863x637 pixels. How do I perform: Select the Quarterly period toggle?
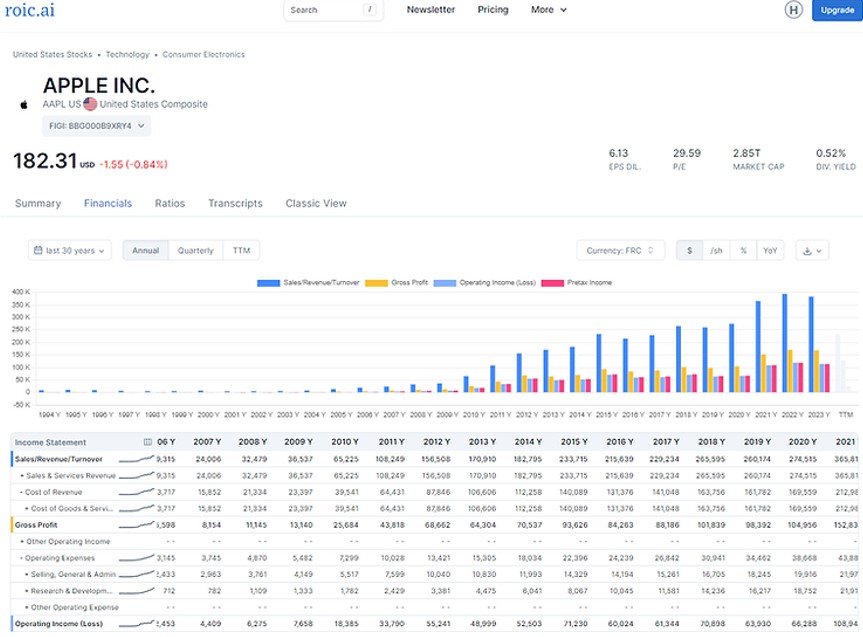coord(195,251)
